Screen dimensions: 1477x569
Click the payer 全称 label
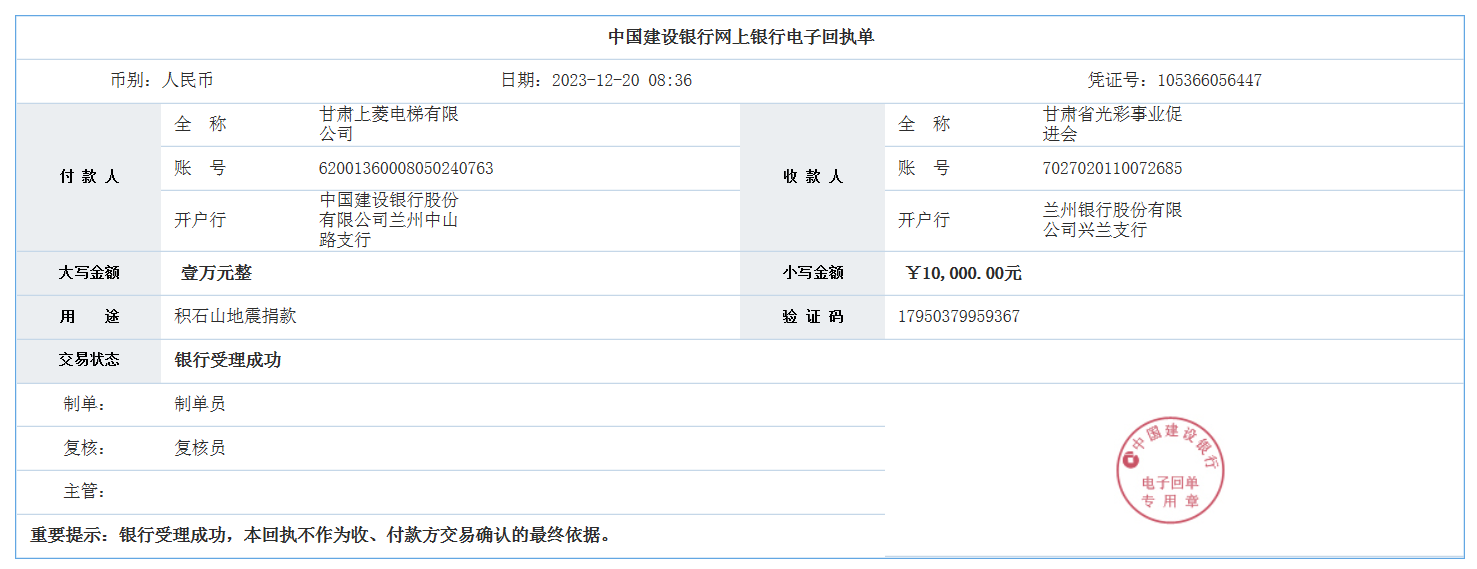tap(201, 124)
